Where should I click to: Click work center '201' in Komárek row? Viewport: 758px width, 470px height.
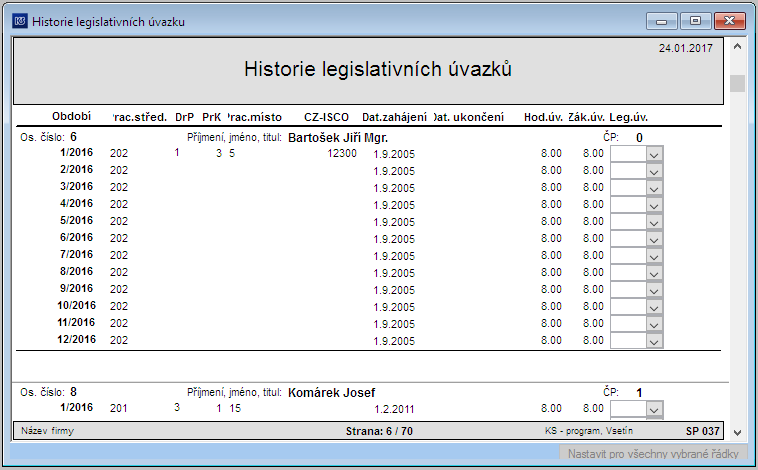click(x=118, y=409)
